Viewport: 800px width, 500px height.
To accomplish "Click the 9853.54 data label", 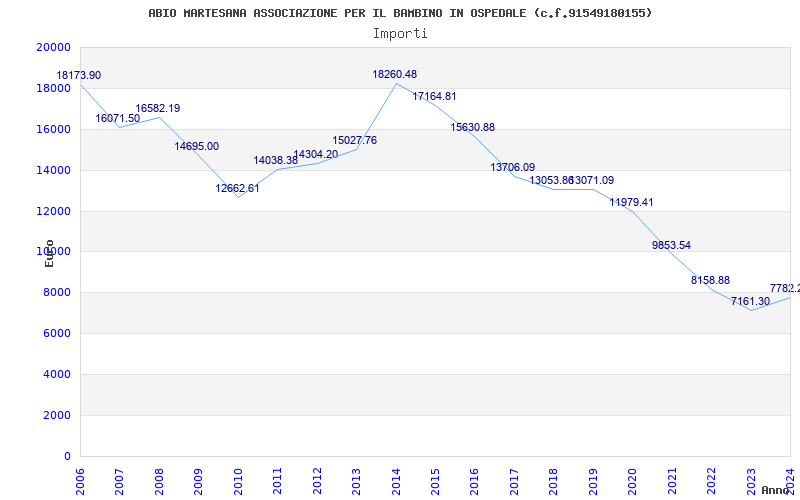I will [671, 246].
